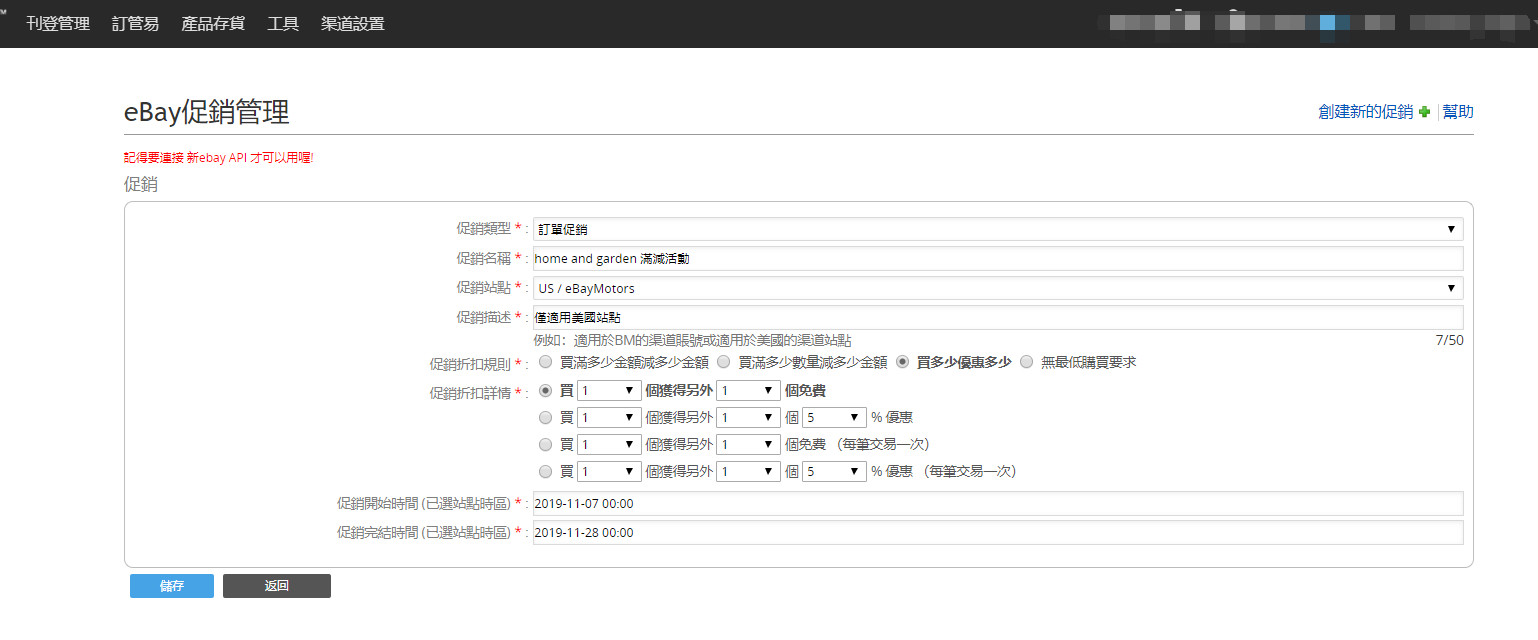The width and height of the screenshot is (1538, 640).
Task: Go back using the 返回 button
Action: click(277, 586)
